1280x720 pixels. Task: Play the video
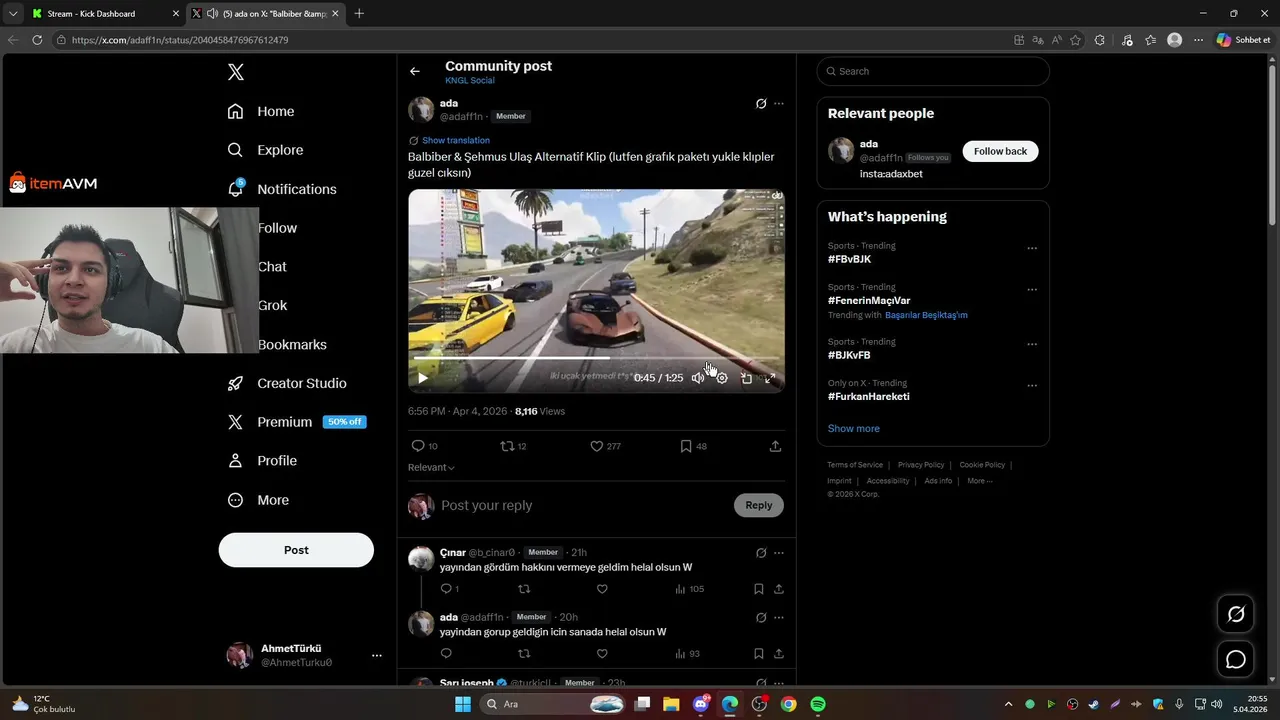[x=423, y=378]
